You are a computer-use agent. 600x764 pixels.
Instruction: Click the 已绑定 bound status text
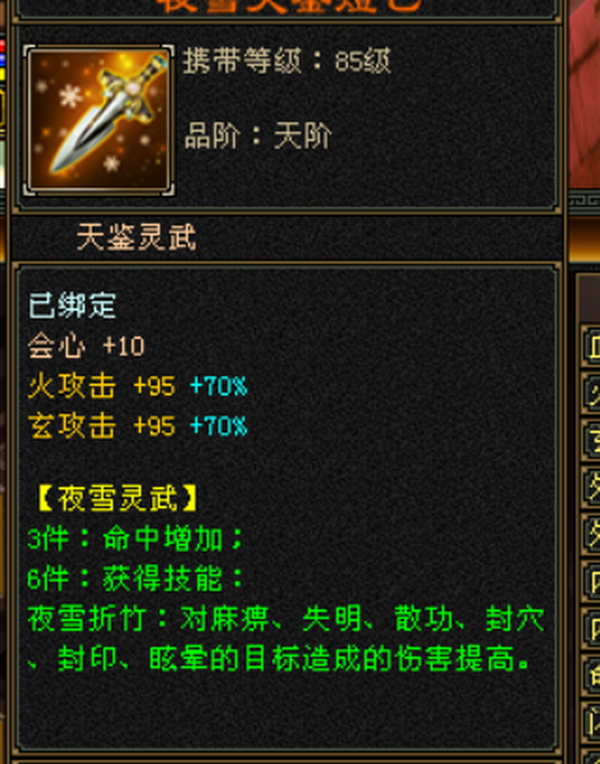72,306
